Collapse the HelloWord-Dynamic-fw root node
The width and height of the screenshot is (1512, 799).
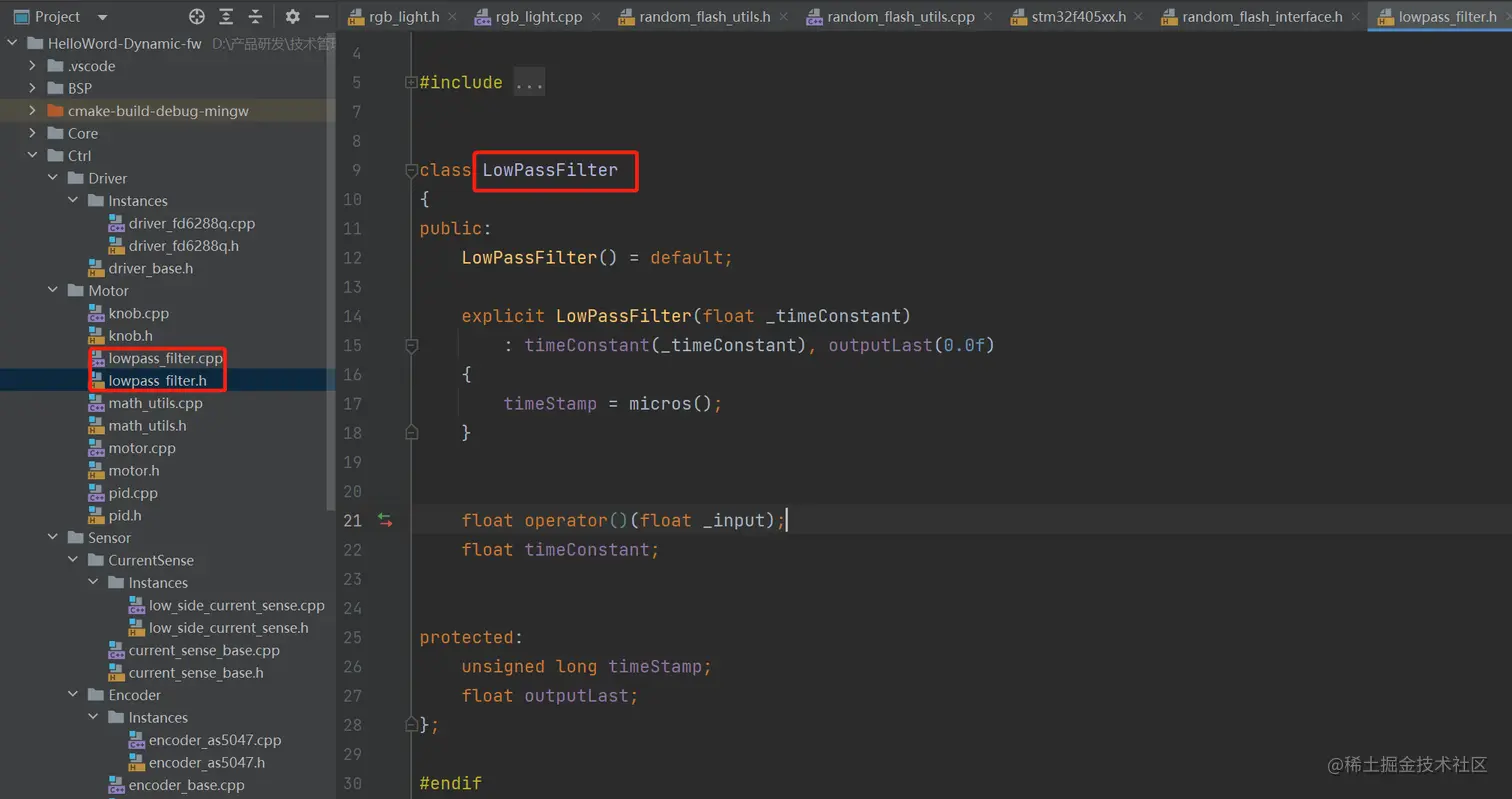(x=12, y=44)
